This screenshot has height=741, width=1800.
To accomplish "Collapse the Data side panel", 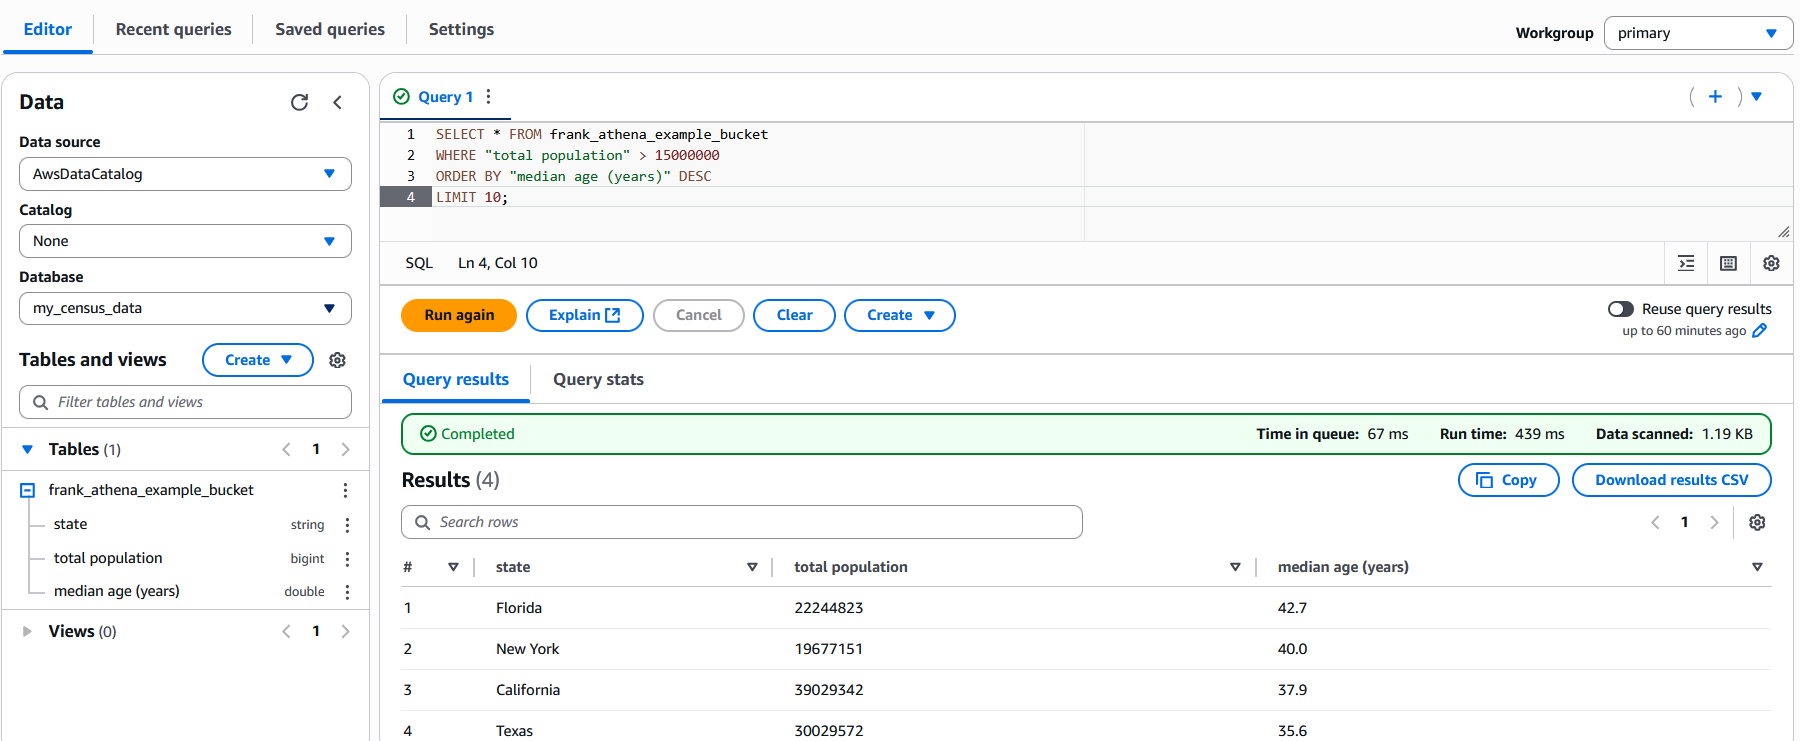I will tap(338, 102).
